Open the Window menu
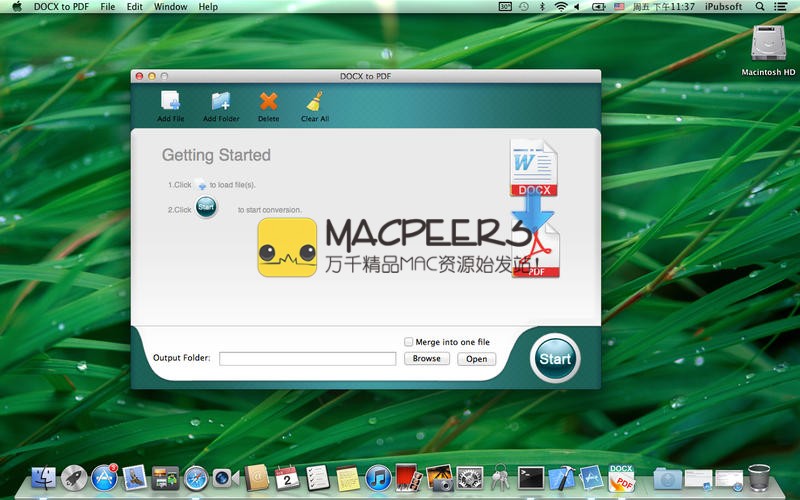This screenshot has width=800, height=500. 170,6
